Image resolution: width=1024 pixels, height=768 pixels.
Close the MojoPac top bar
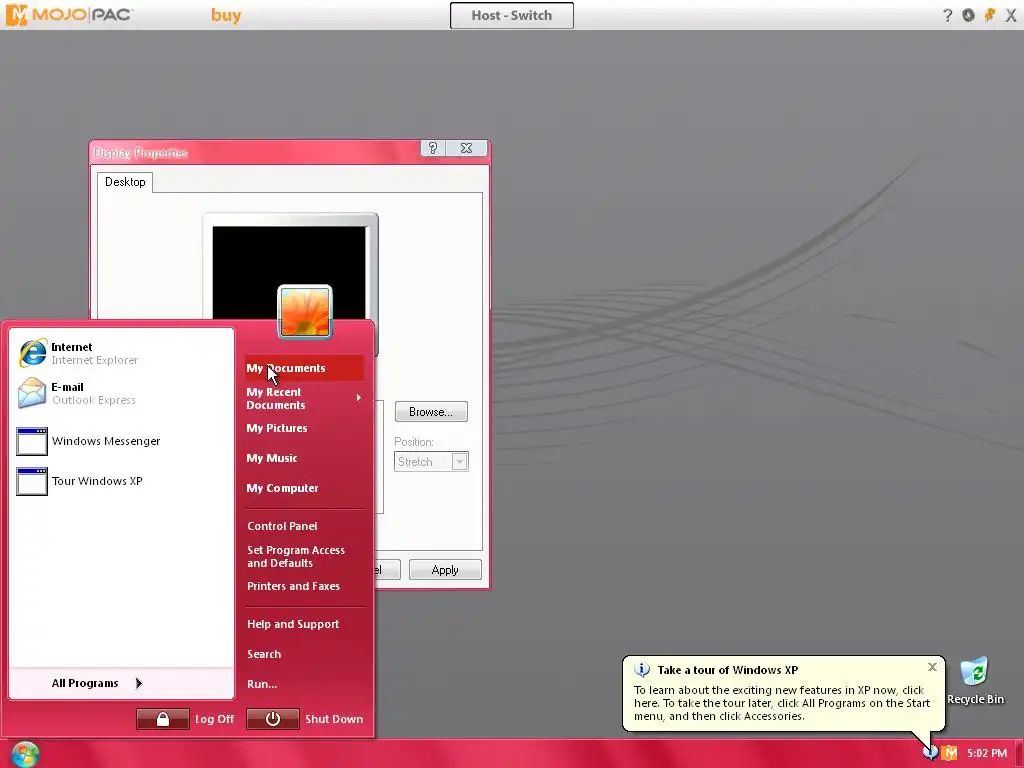(x=1011, y=15)
